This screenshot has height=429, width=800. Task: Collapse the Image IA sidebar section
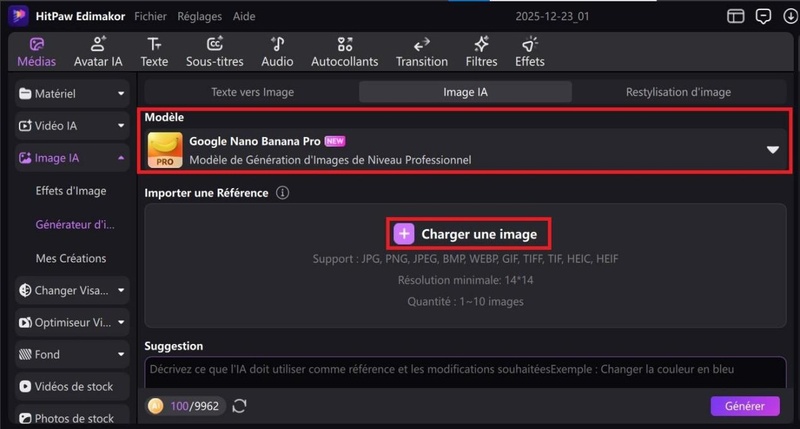coord(72,158)
